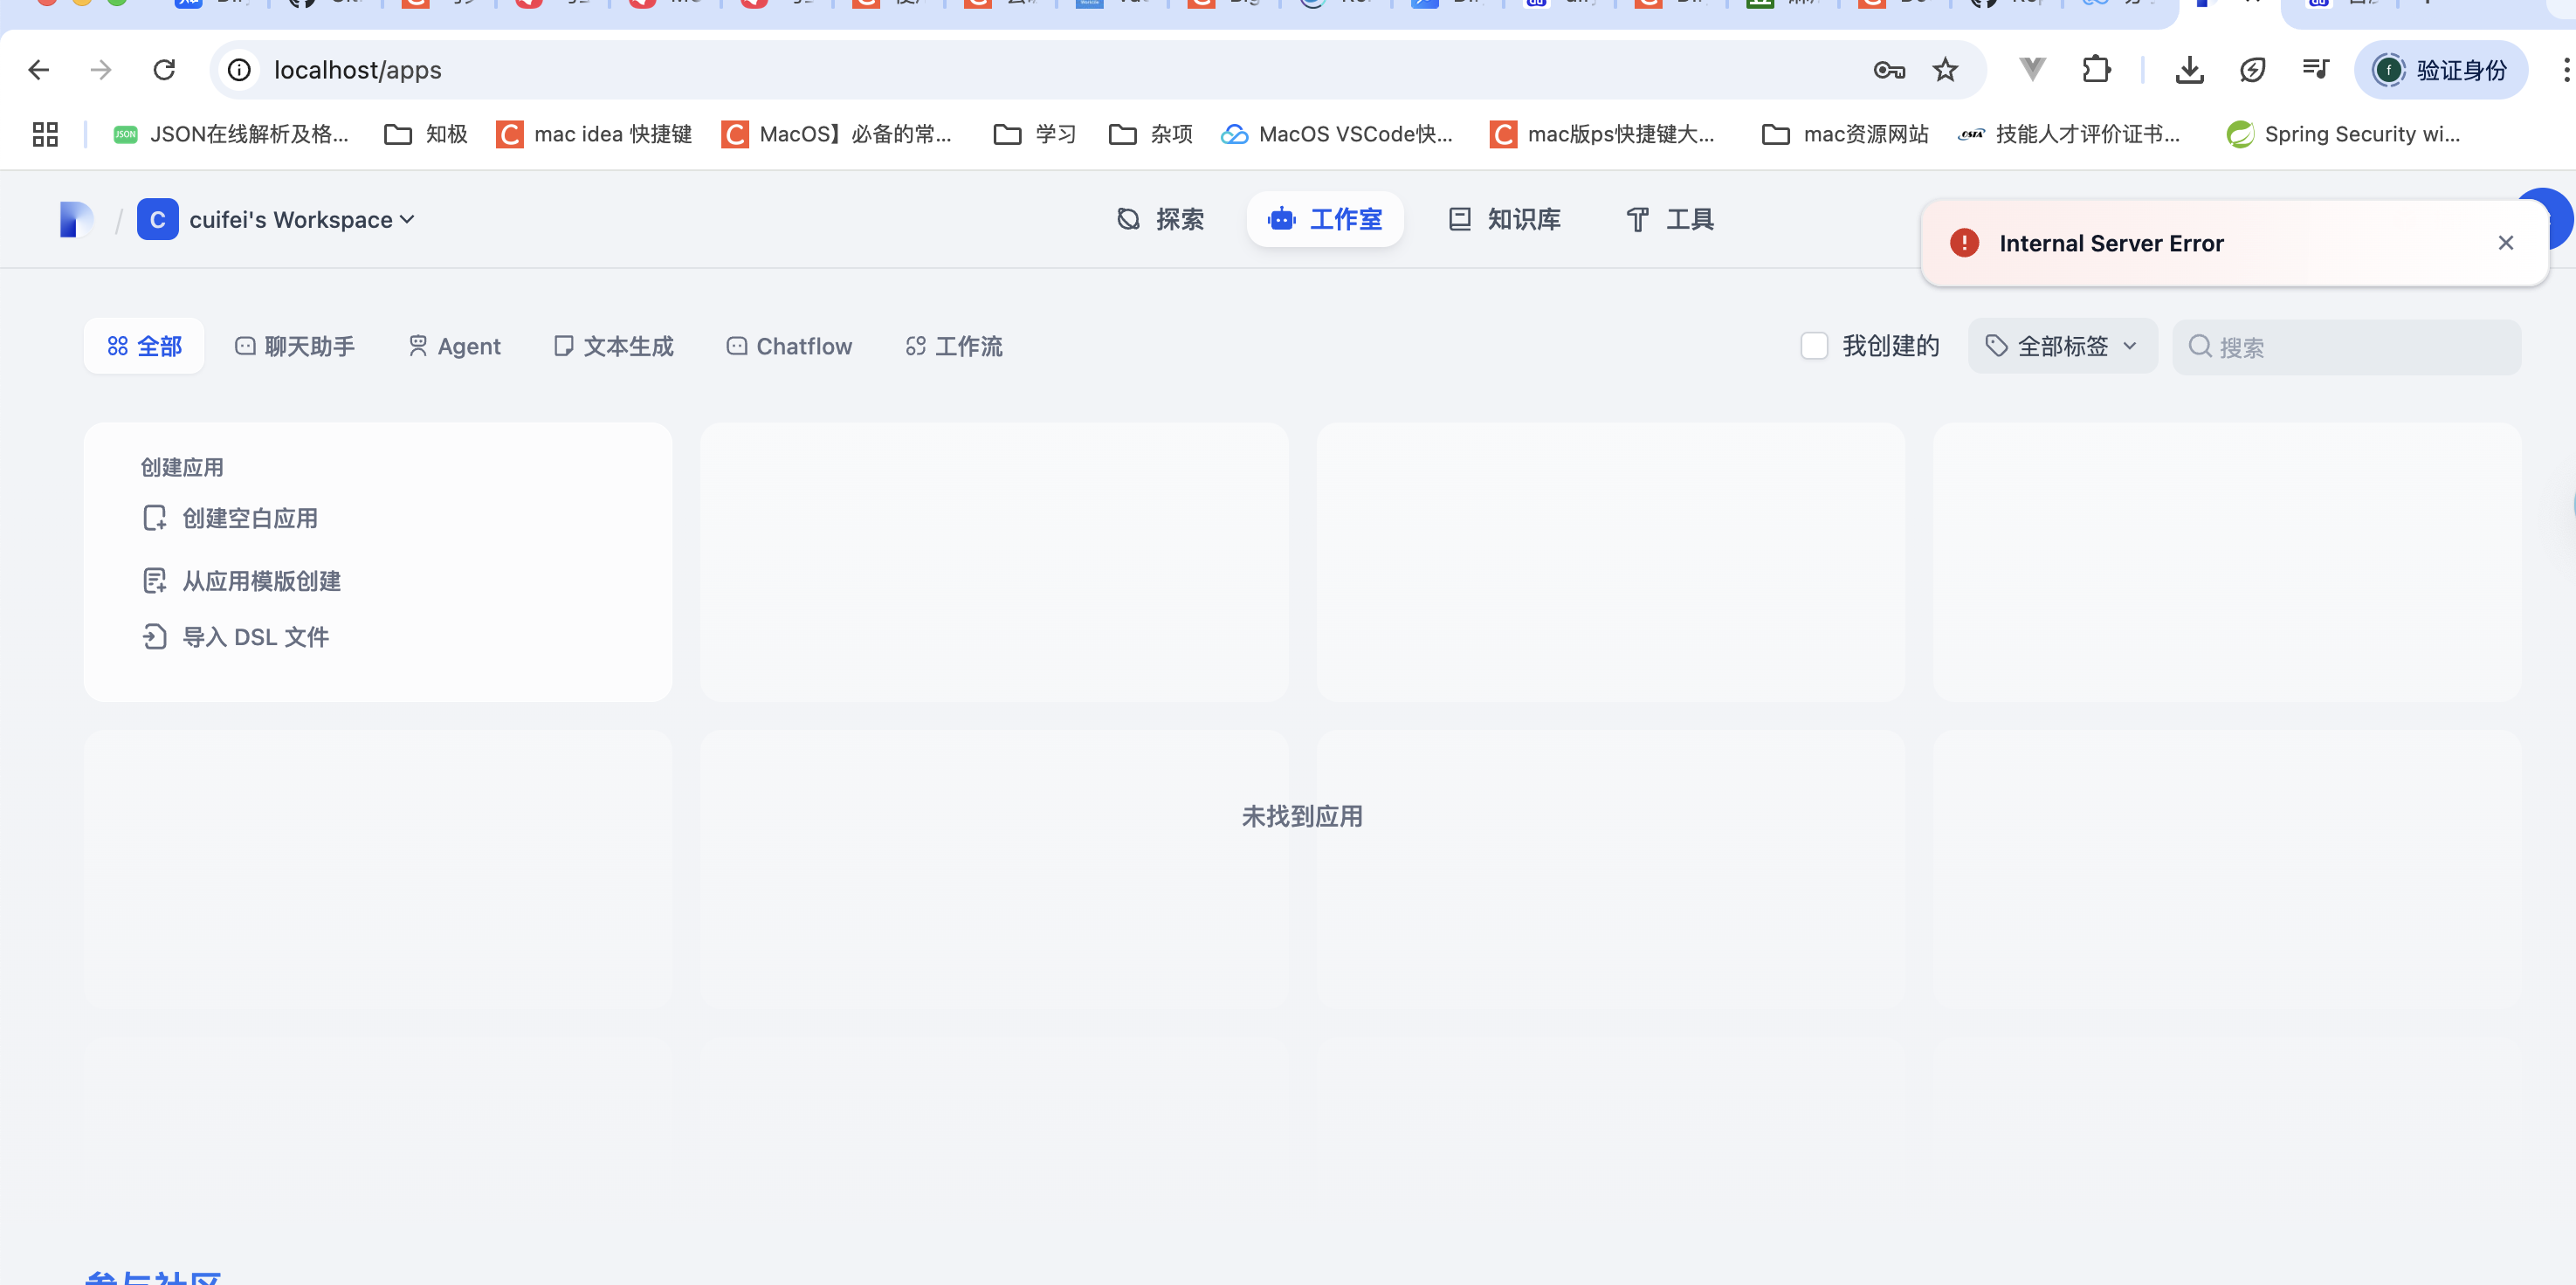Open the apps grid bookmarks icon

point(45,134)
